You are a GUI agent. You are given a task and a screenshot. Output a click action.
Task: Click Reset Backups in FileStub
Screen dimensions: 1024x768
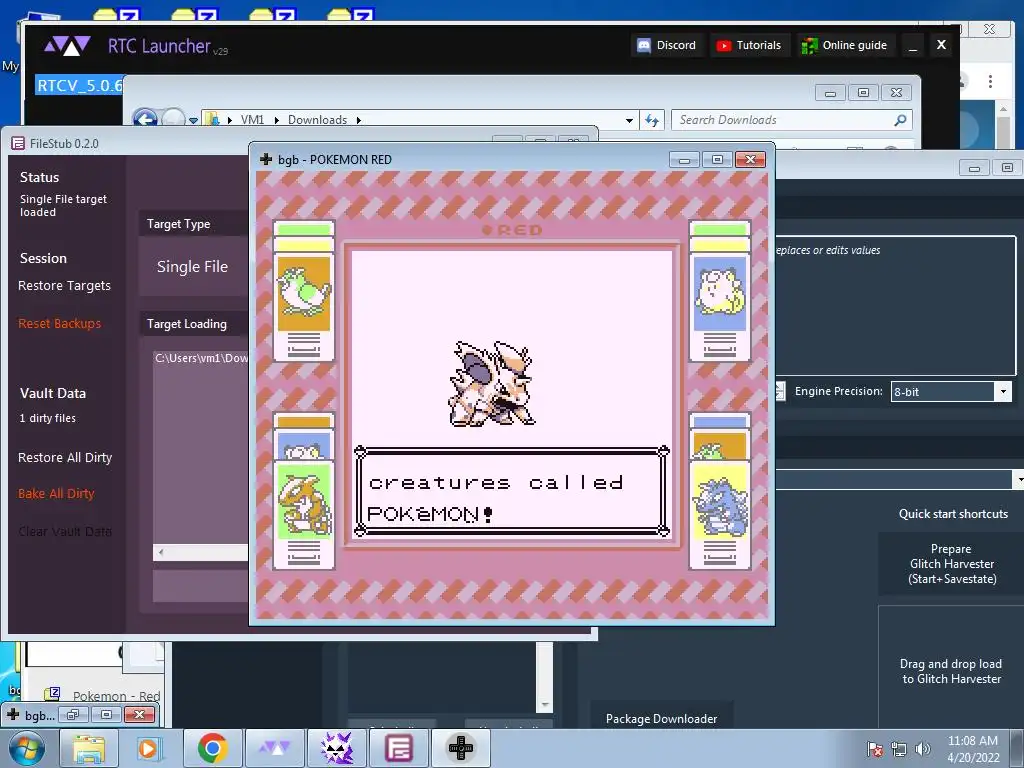point(59,323)
